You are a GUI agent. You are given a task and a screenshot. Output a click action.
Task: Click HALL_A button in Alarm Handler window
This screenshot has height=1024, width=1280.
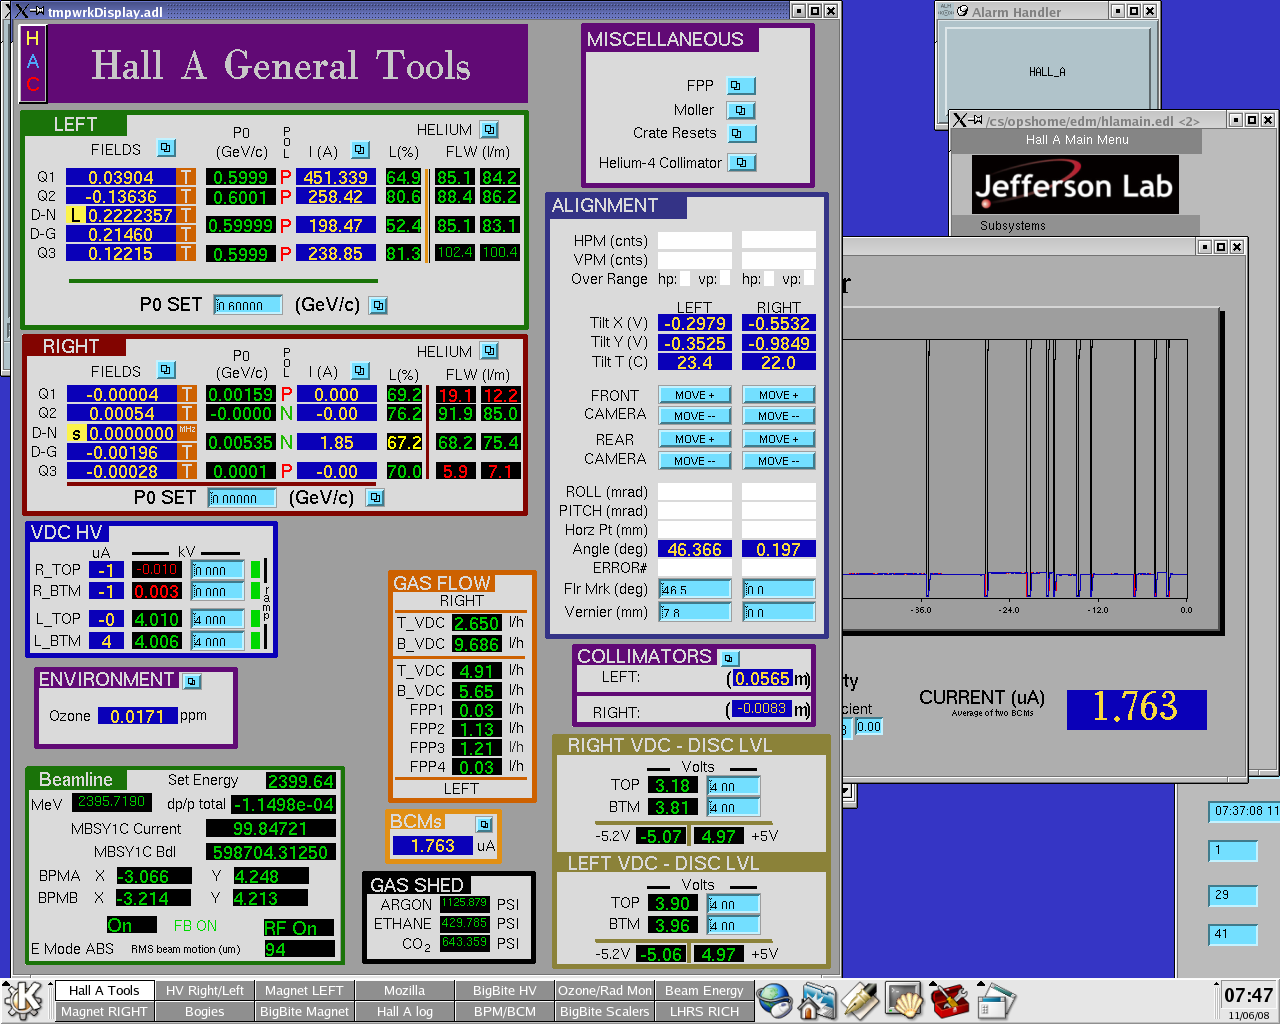point(1047,72)
